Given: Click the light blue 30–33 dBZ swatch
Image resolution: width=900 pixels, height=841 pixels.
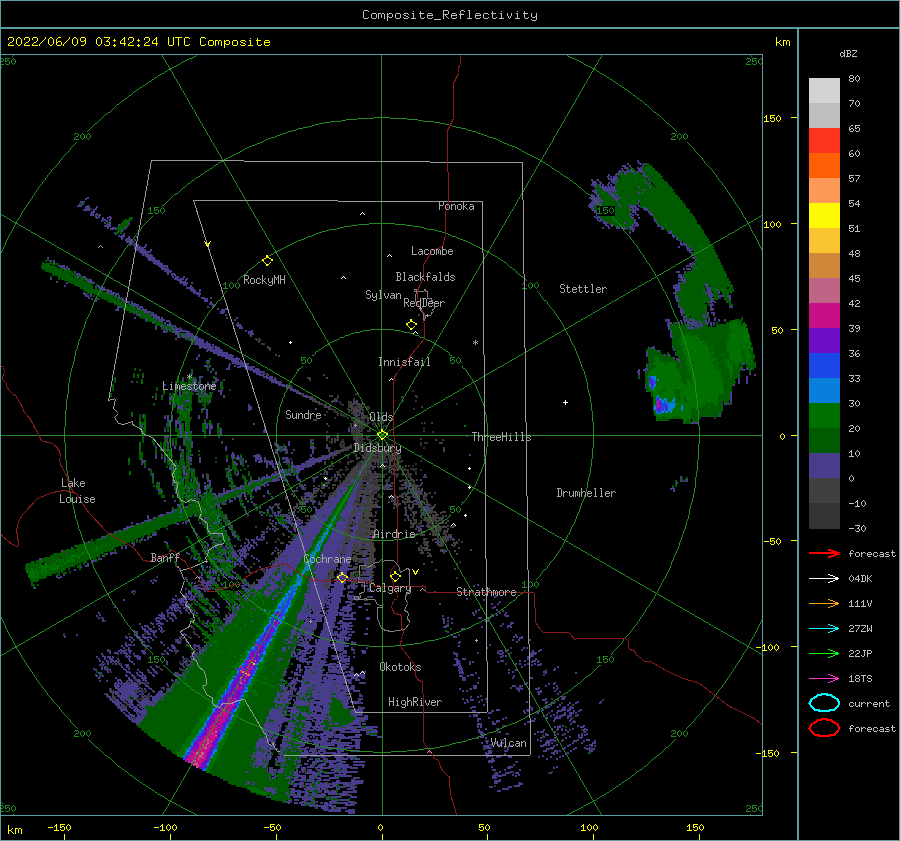Looking at the screenshot, I should click(824, 391).
